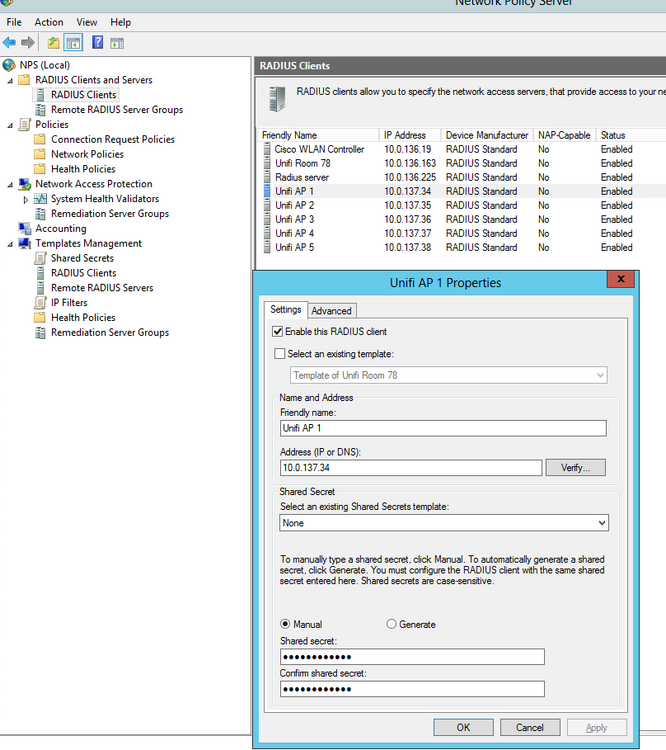Open the View menu
Viewport: 666px width, 750px height.
[87, 22]
